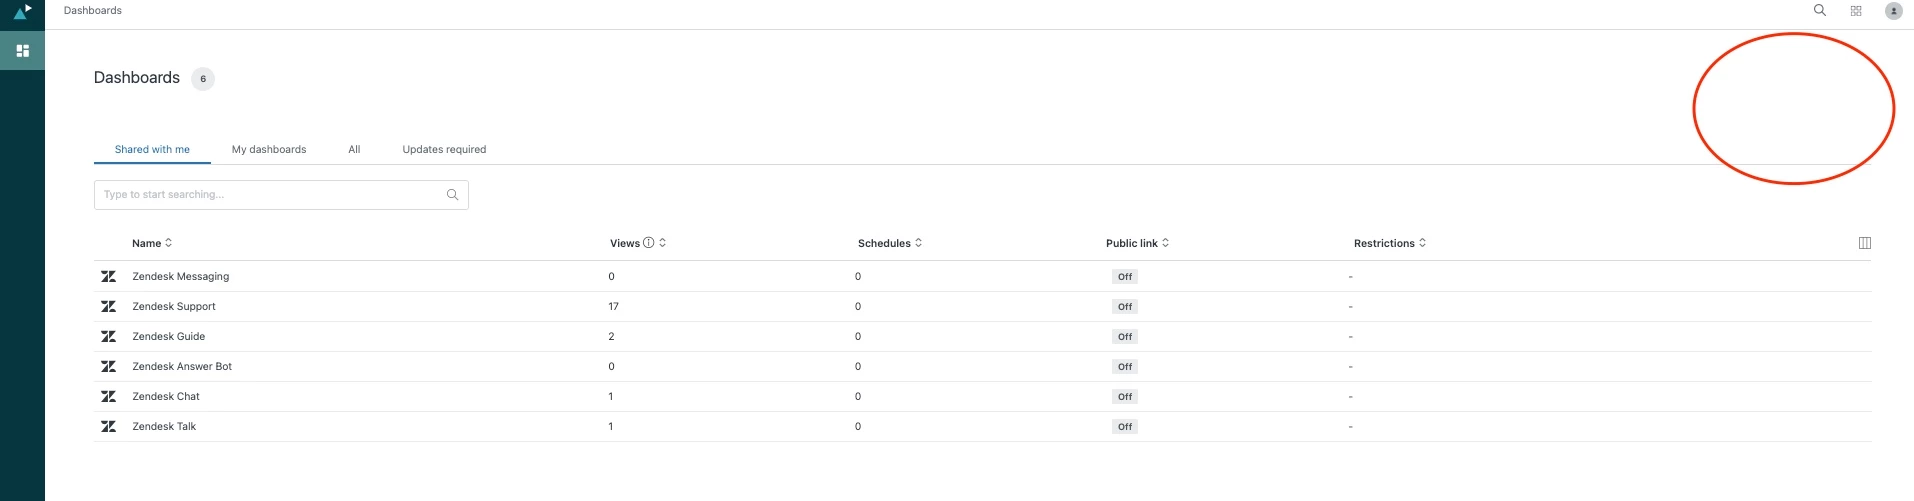Image resolution: width=1914 pixels, height=501 pixels.
Task: Sort by Restrictions column arrows
Action: 1422,243
